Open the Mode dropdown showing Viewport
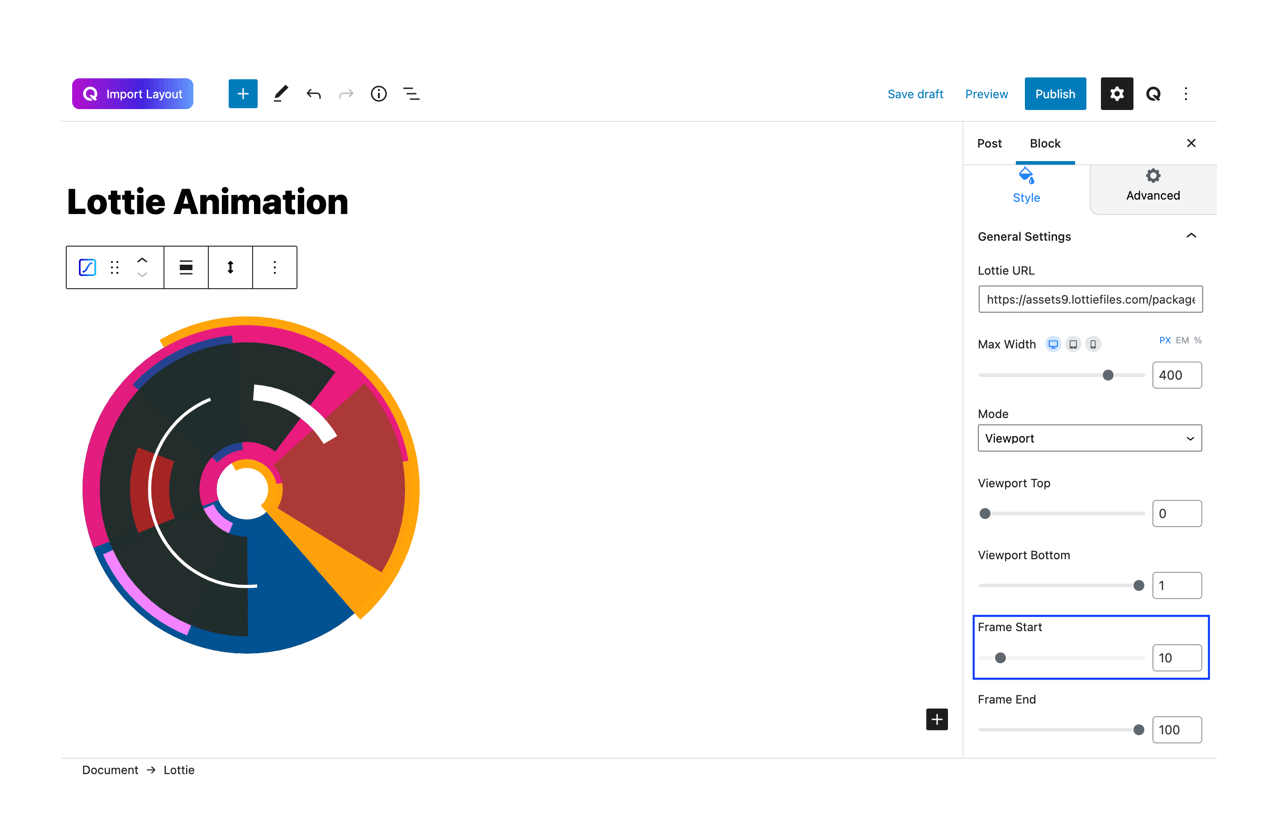The height and width of the screenshot is (836, 1280). (1090, 438)
